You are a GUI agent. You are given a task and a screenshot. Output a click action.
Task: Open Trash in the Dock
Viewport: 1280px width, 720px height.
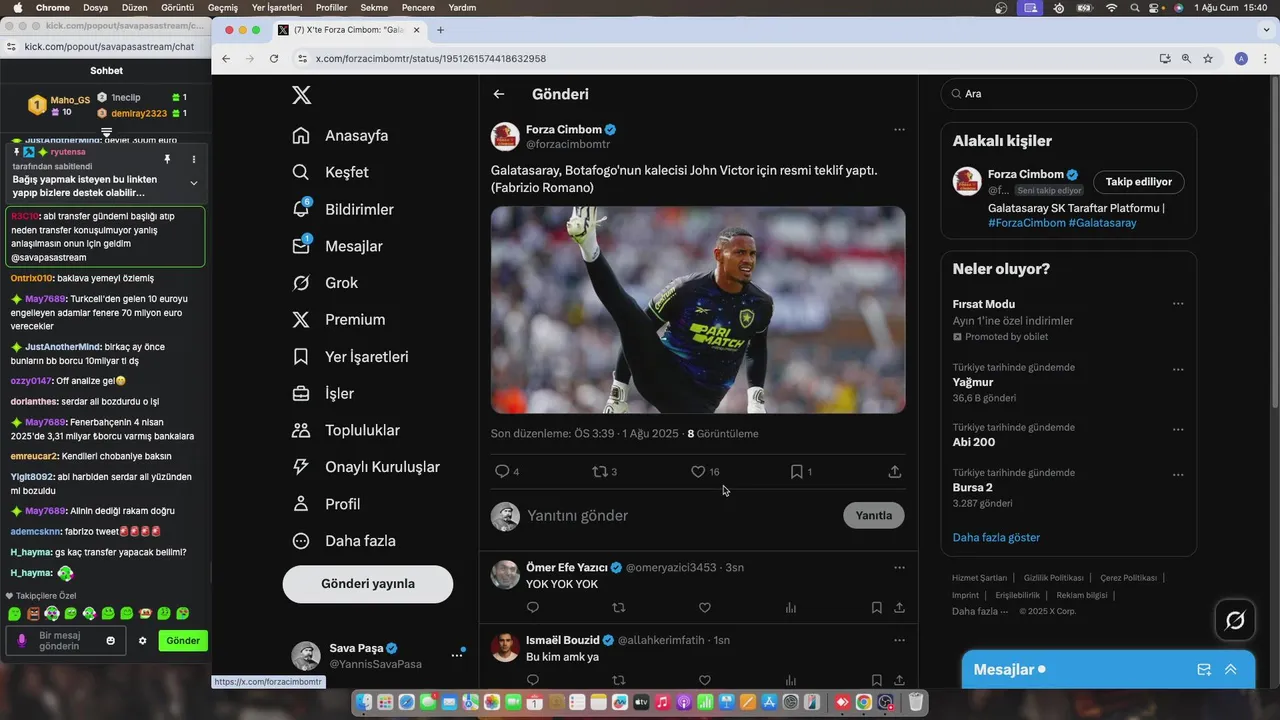click(x=915, y=703)
